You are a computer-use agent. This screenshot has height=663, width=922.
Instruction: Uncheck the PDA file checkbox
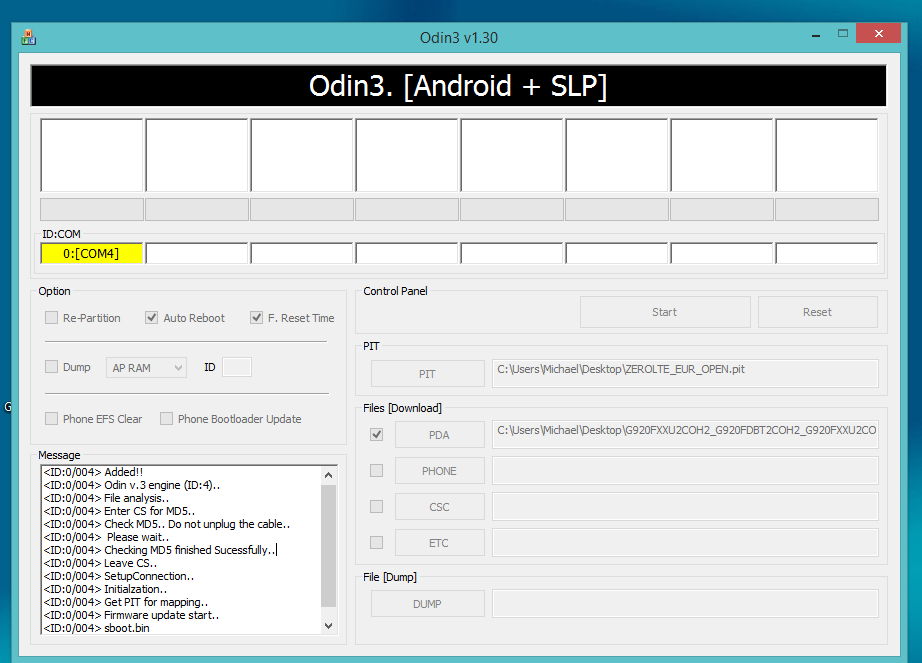click(376, 435)
